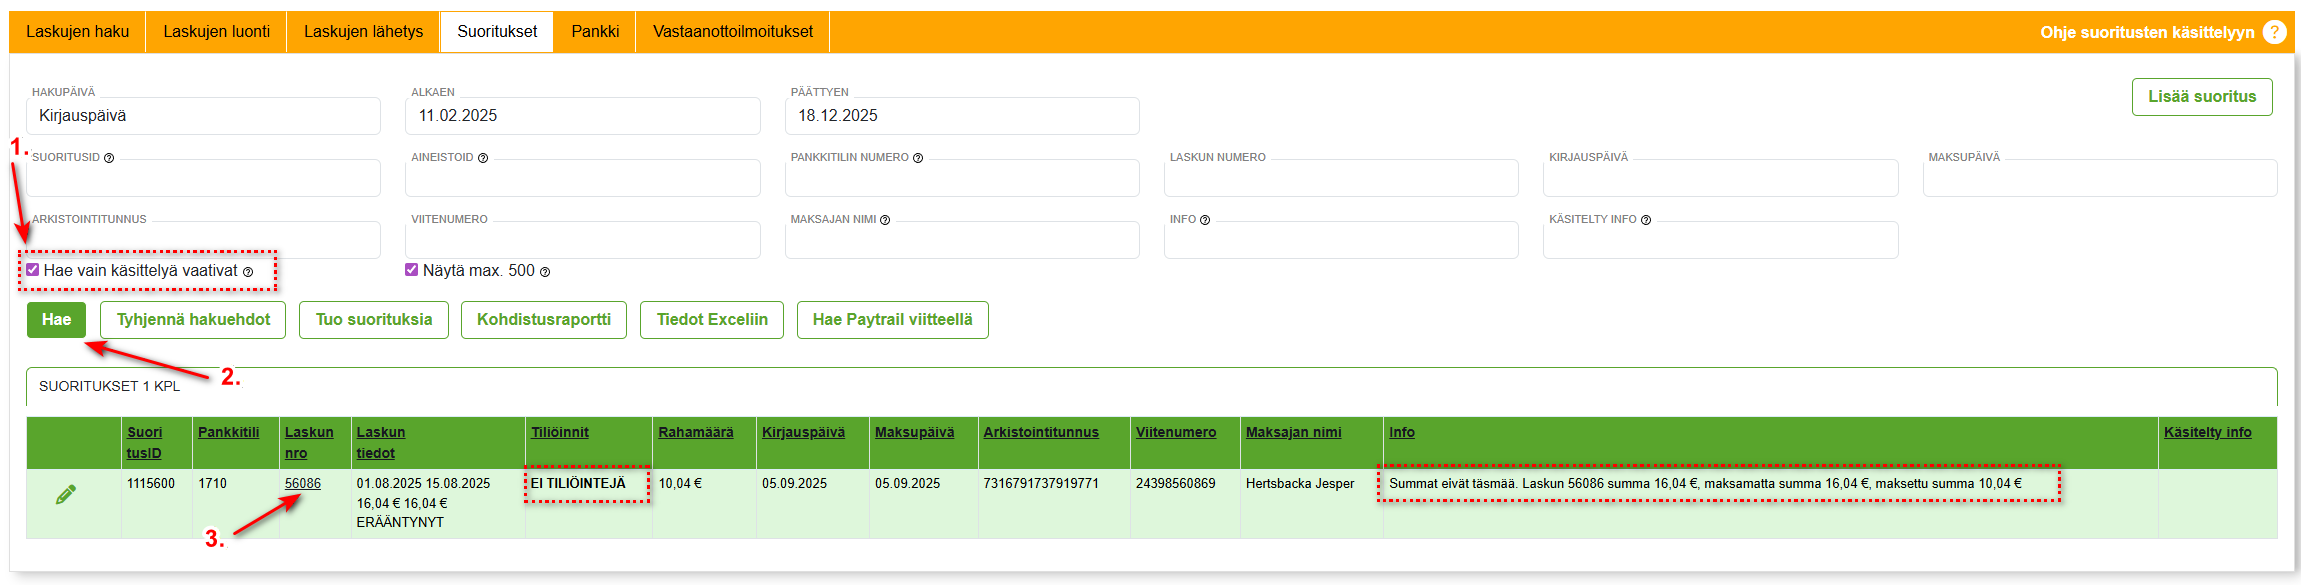Screen dimensions: 2301x585
Task: Open the HAKUPÄIVÄ dropdown showing Kirjauspäivä
Action: click(x=203, y=116)
